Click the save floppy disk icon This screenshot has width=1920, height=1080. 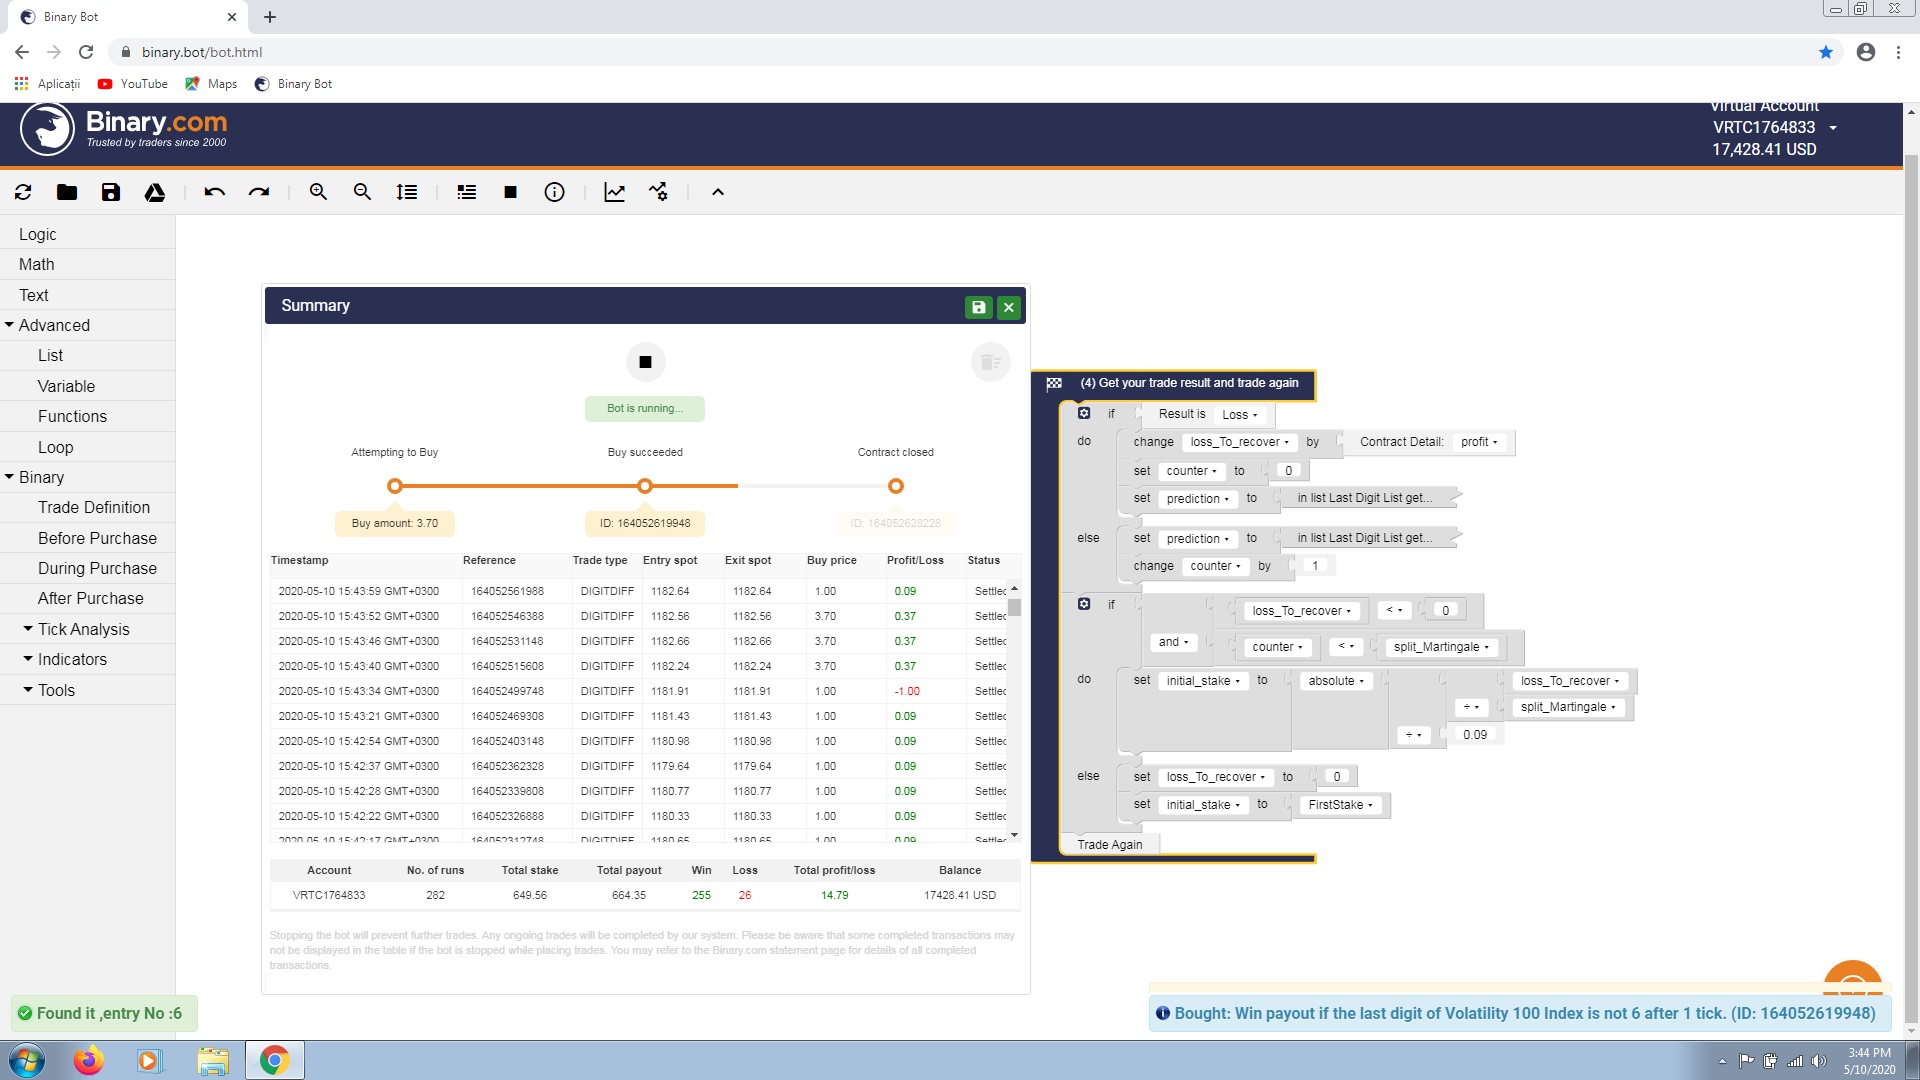(111, 192)
